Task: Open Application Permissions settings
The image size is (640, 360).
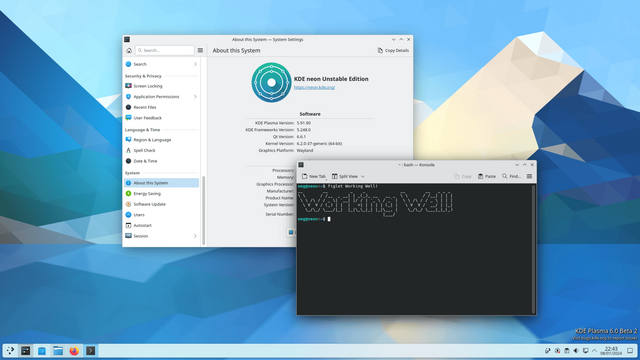Action: coord(161,97)
